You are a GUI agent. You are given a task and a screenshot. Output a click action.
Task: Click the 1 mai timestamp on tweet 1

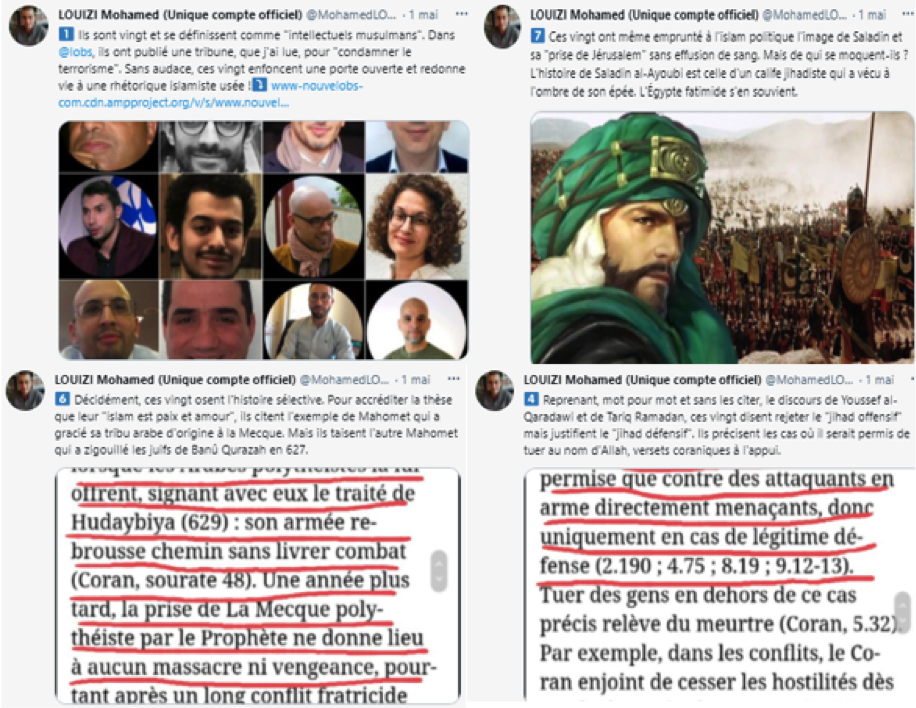[423, 15]
